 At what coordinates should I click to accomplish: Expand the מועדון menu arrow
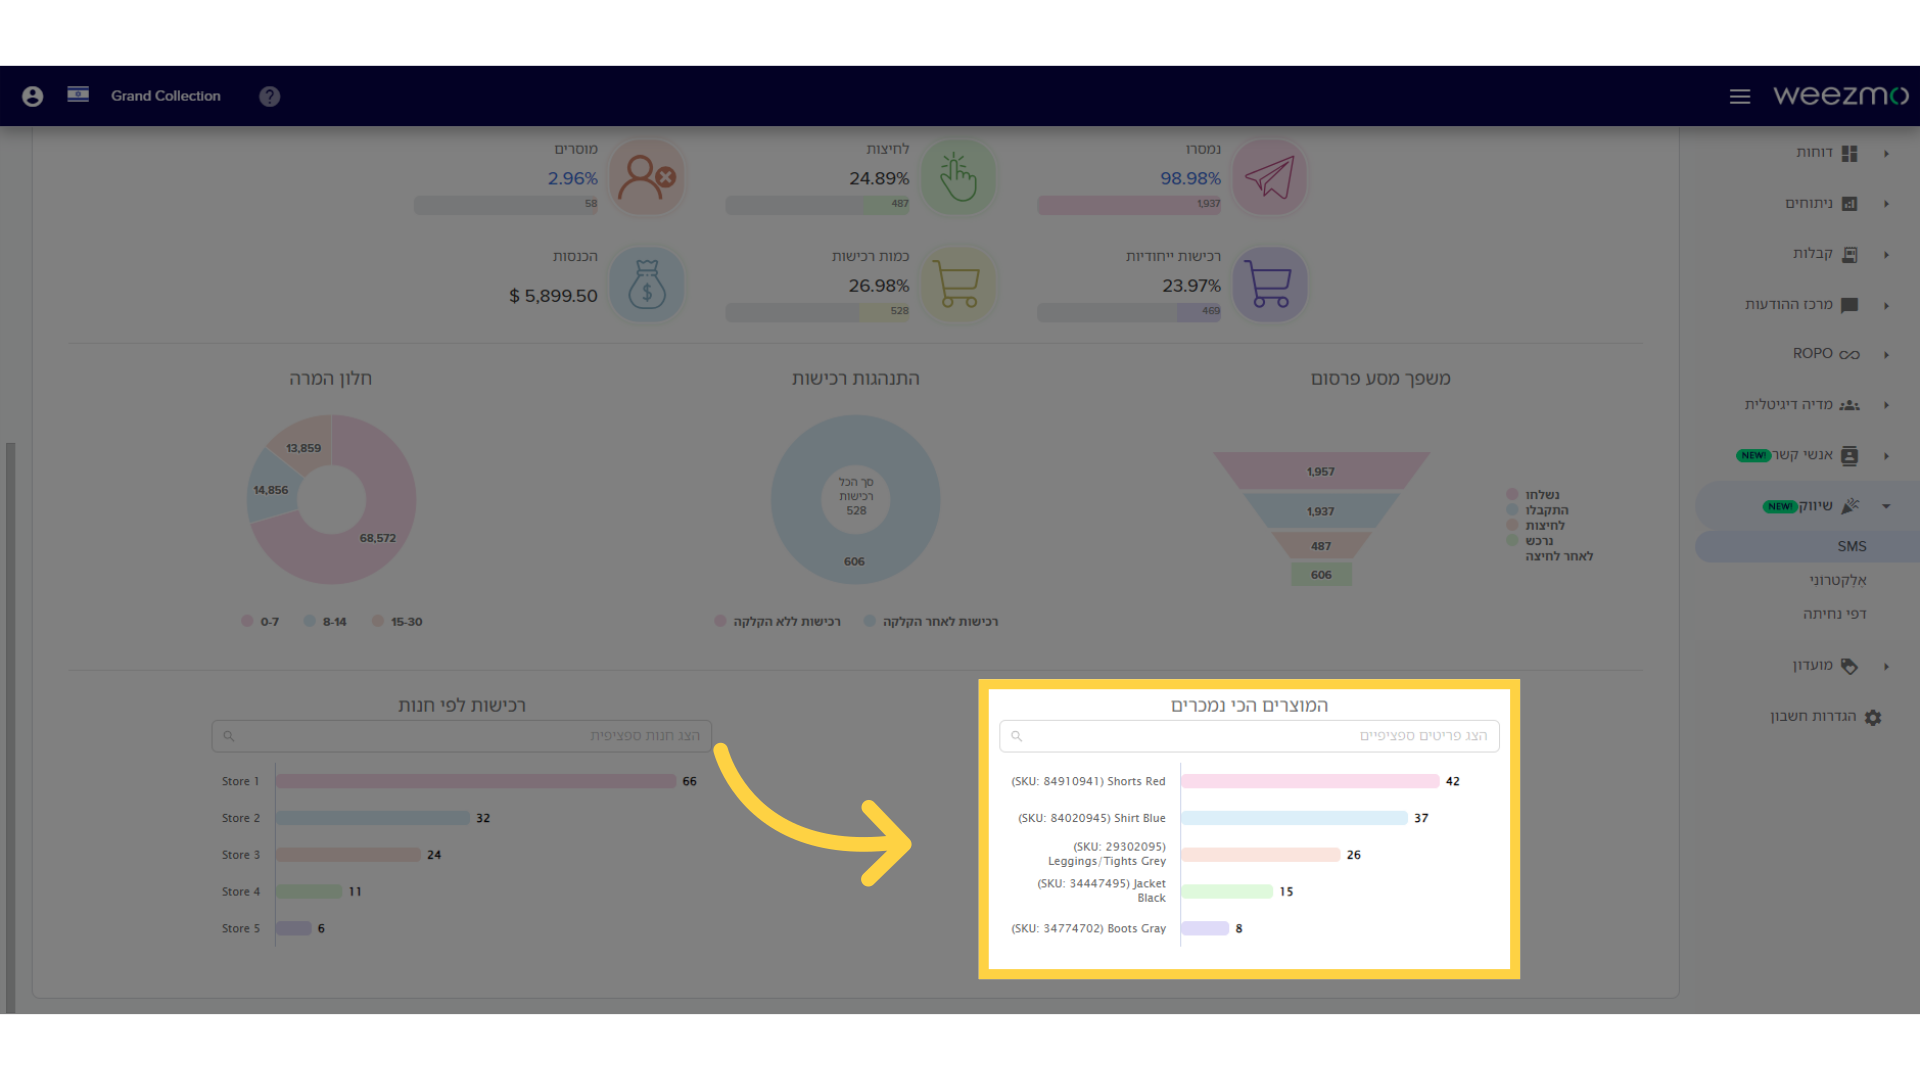pos(1886,666)
